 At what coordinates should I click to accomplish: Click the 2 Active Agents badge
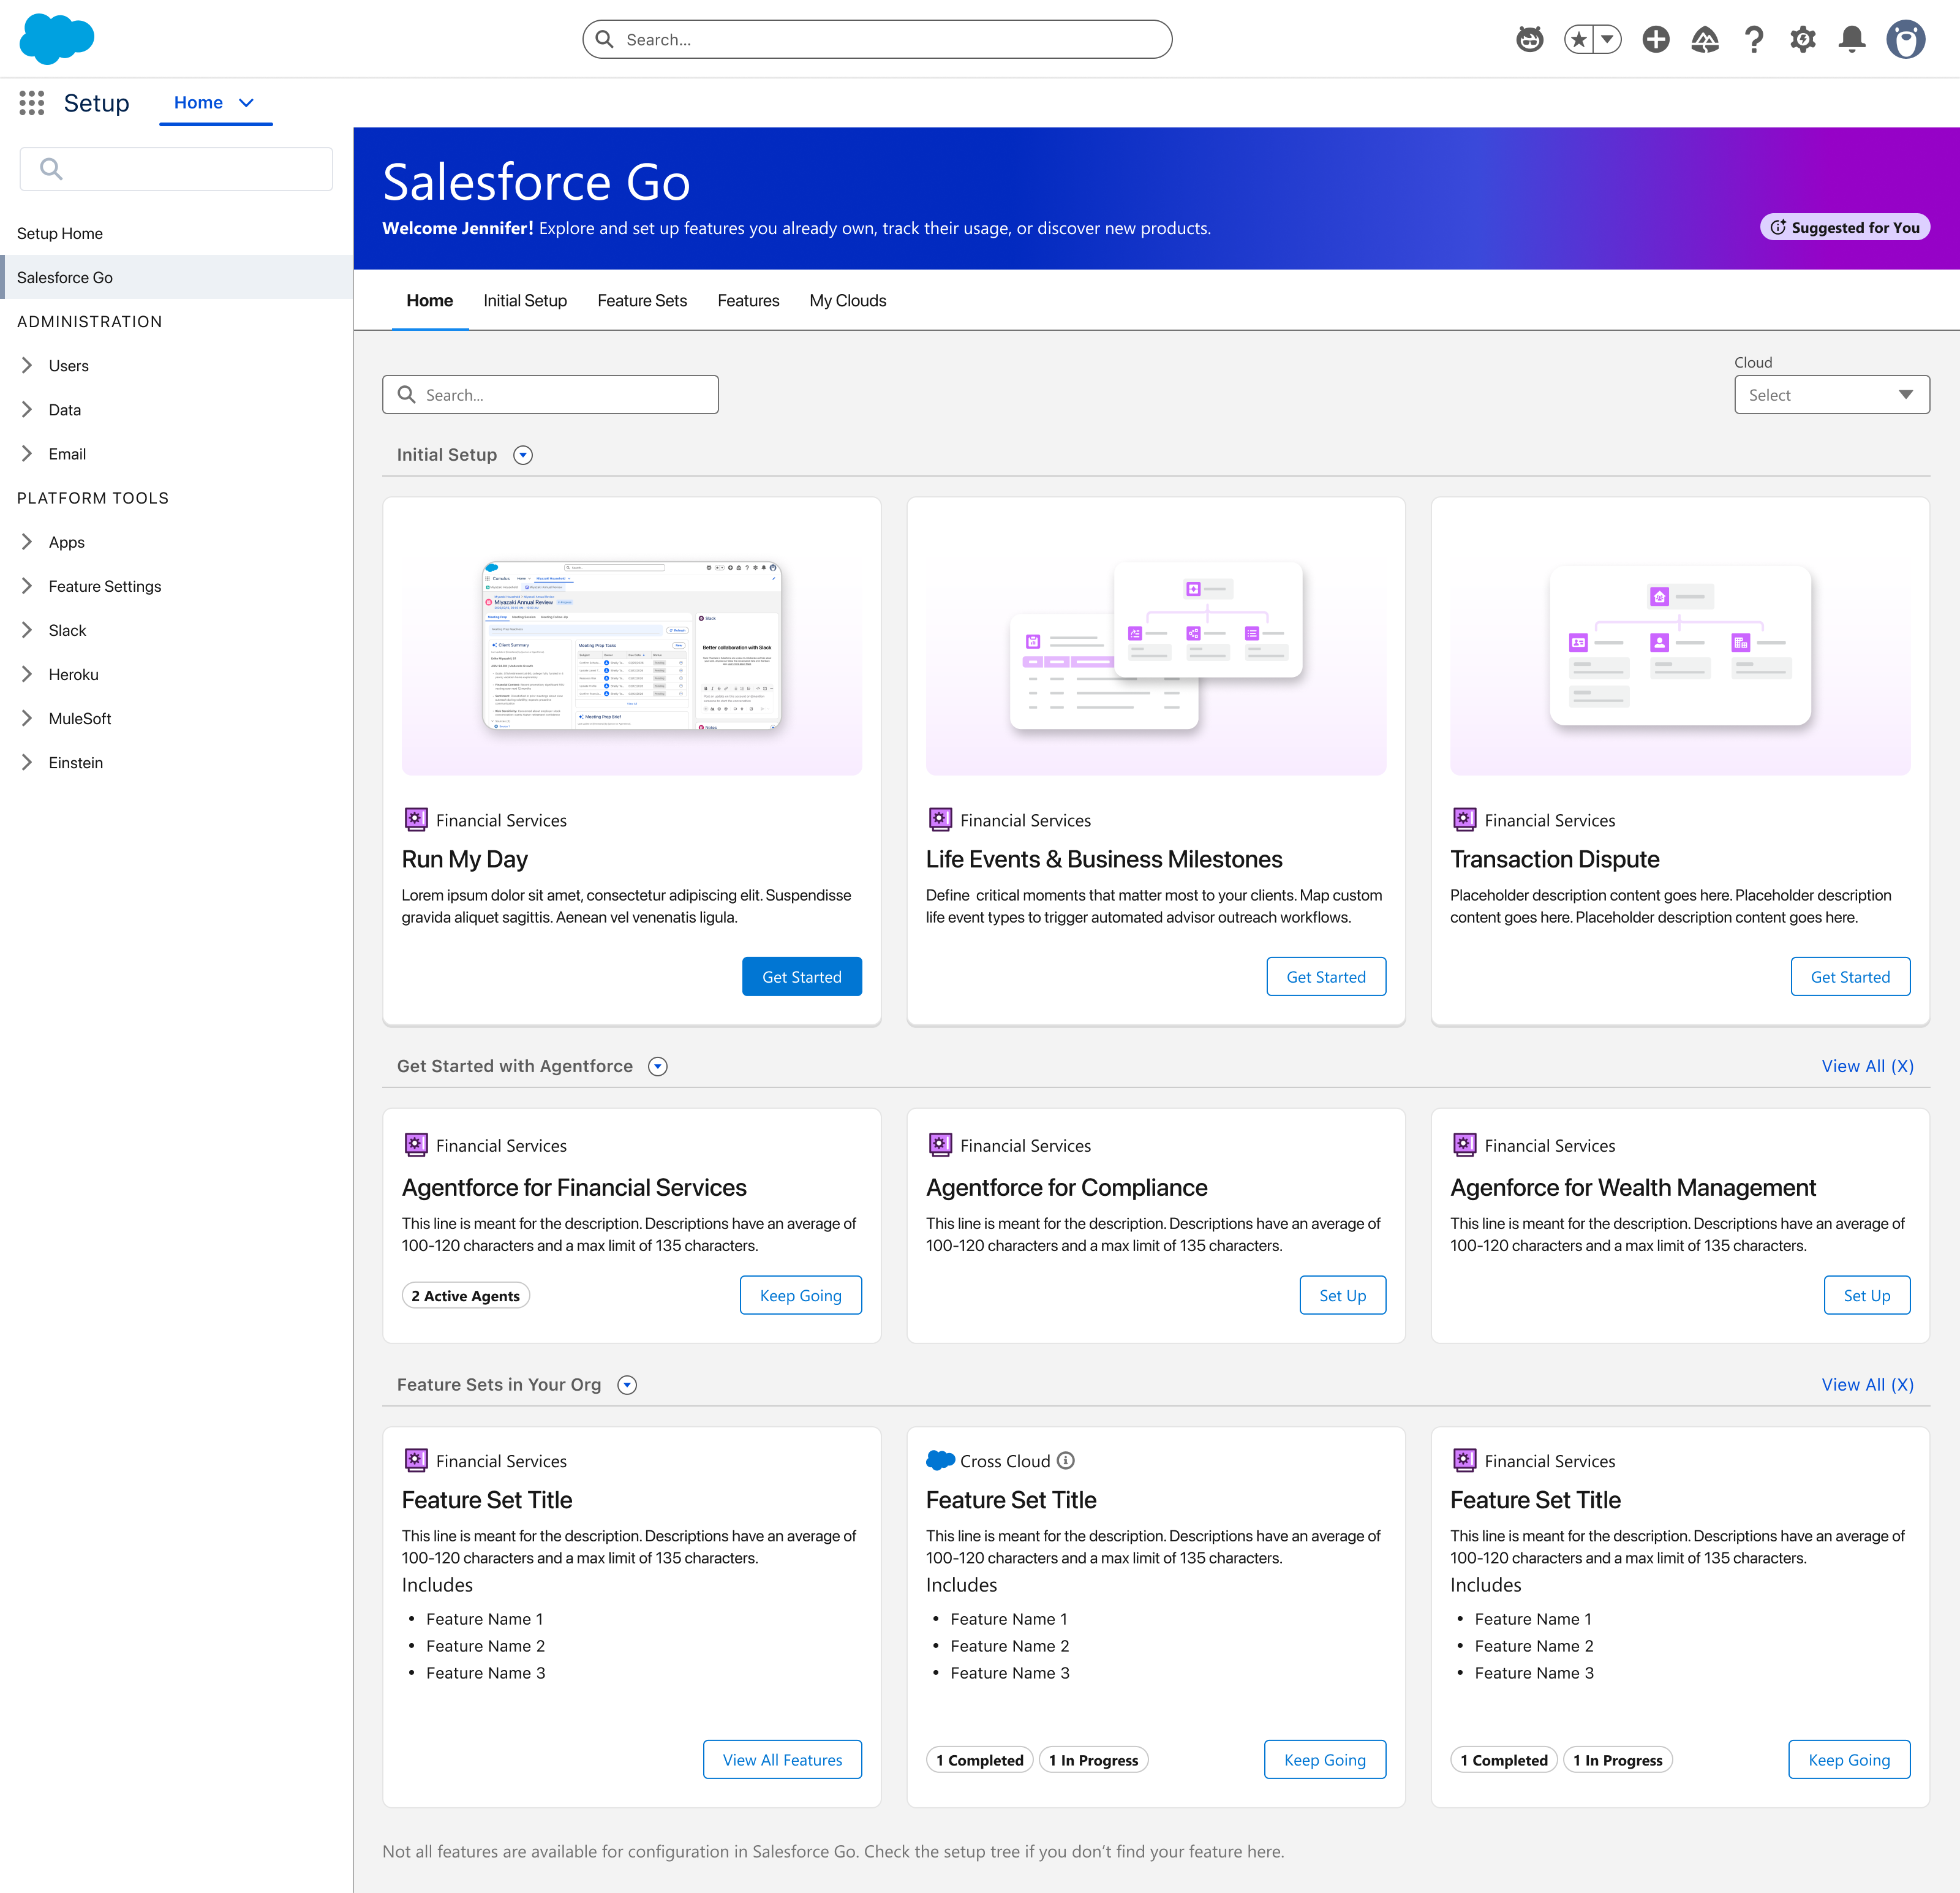tap(466, 1296)
